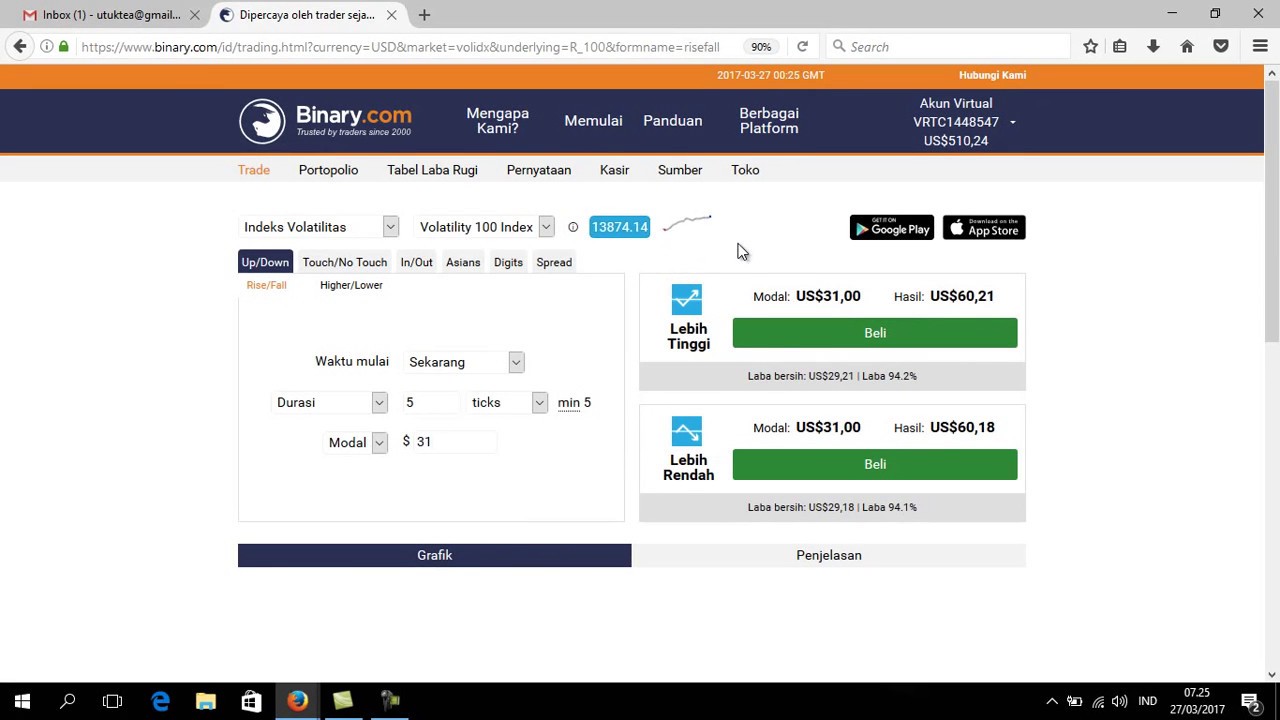The width and height of the screenshot is (1280, 720).
Task: Open the Grafik tab
Action: tap(434, 555)
